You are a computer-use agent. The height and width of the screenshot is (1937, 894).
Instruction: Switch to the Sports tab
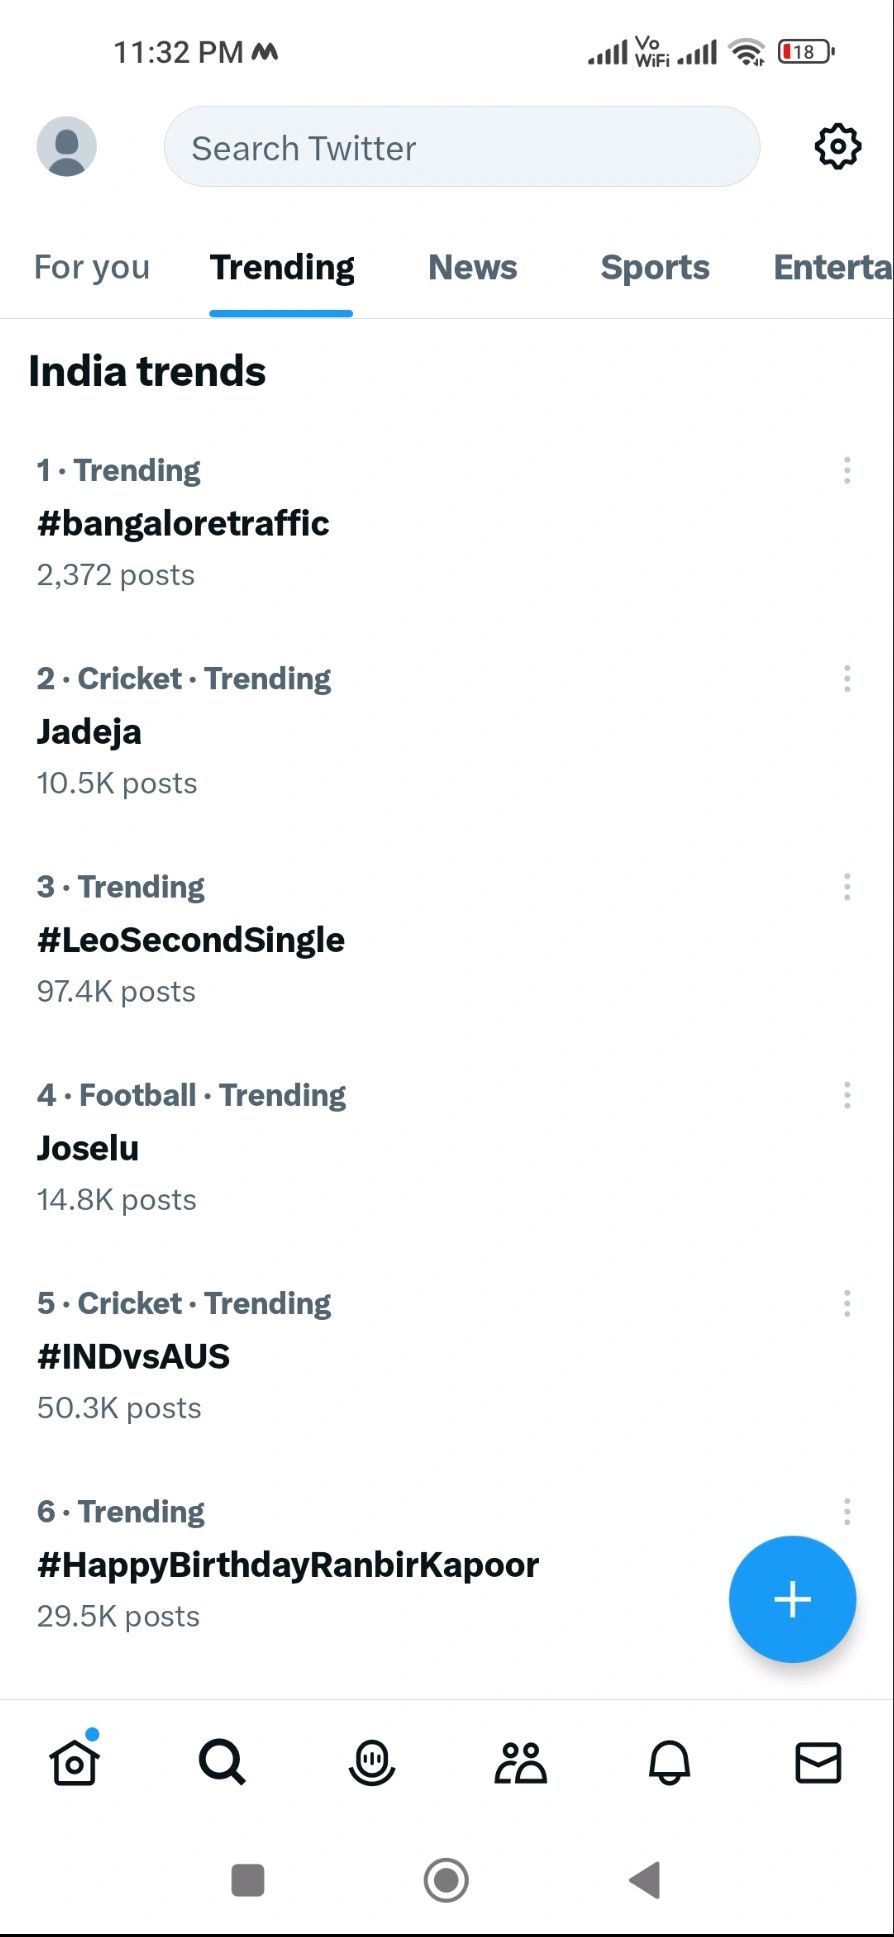pyautogui.click(x=655, y=267)
